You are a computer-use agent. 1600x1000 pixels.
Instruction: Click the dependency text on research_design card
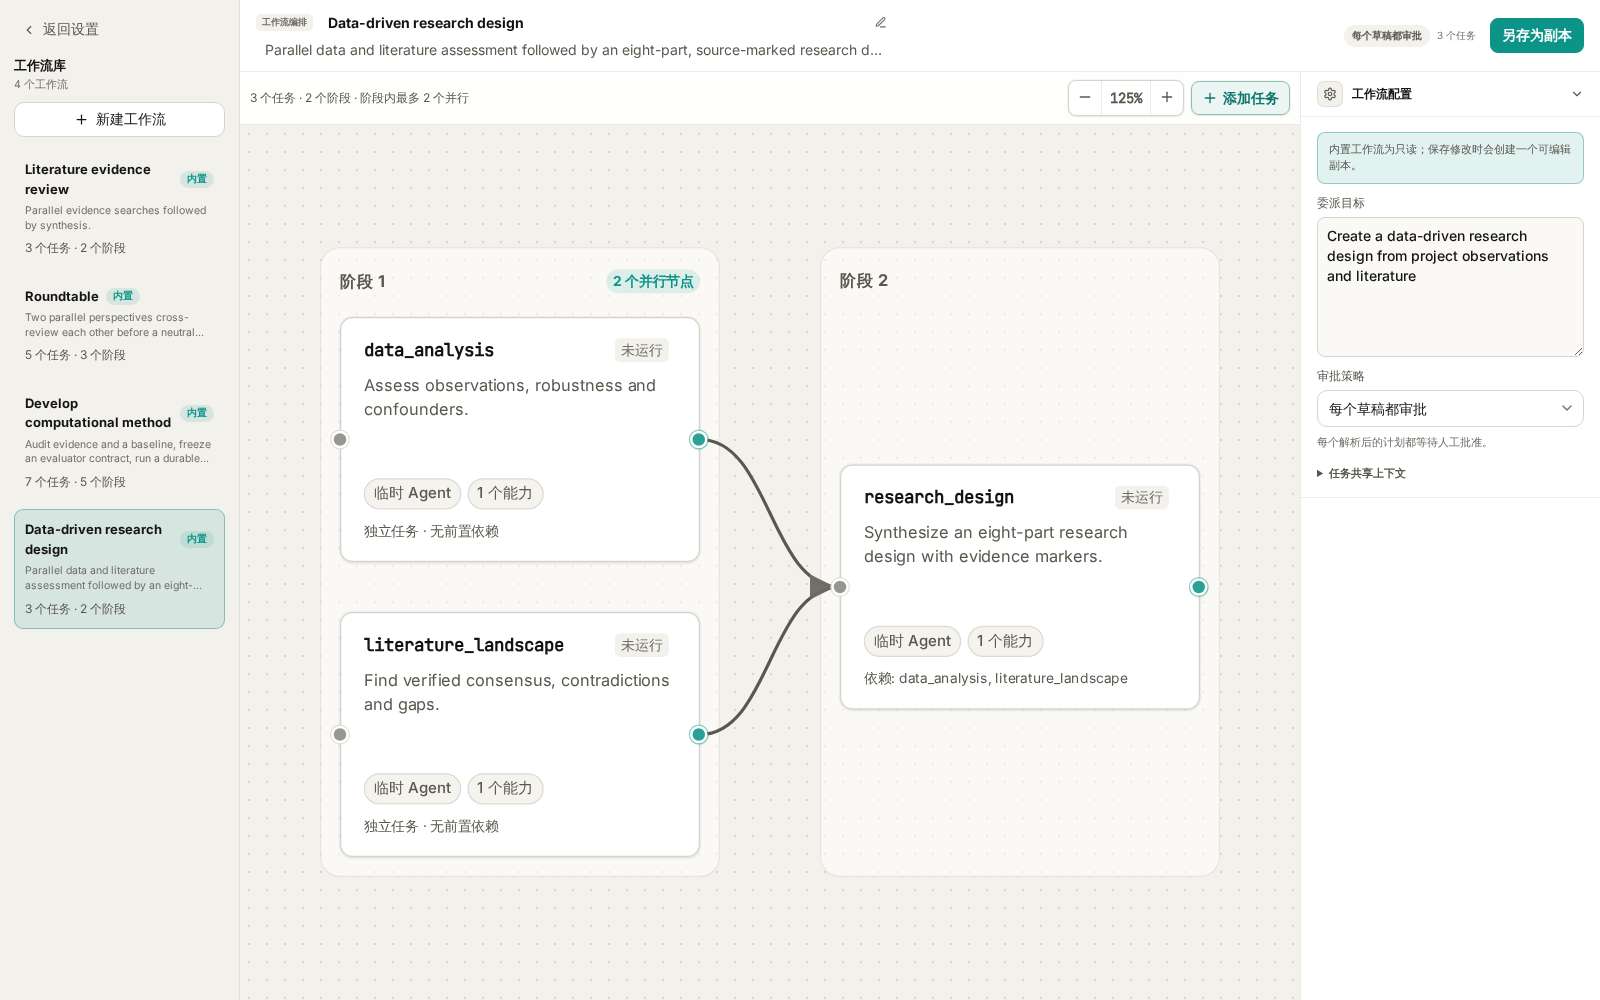996,679
